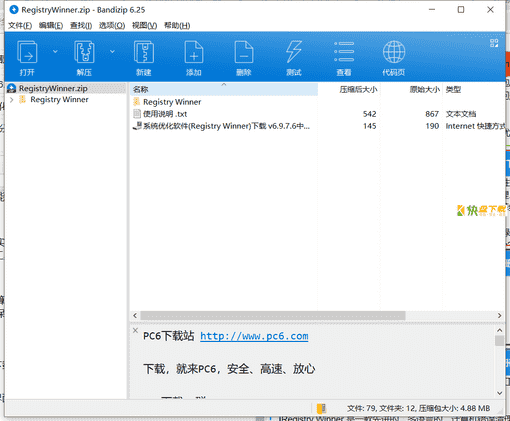This screenshot has width=510, height=421.
Task: Open the 文件(F) menu
Action: (x=20, y=26)
